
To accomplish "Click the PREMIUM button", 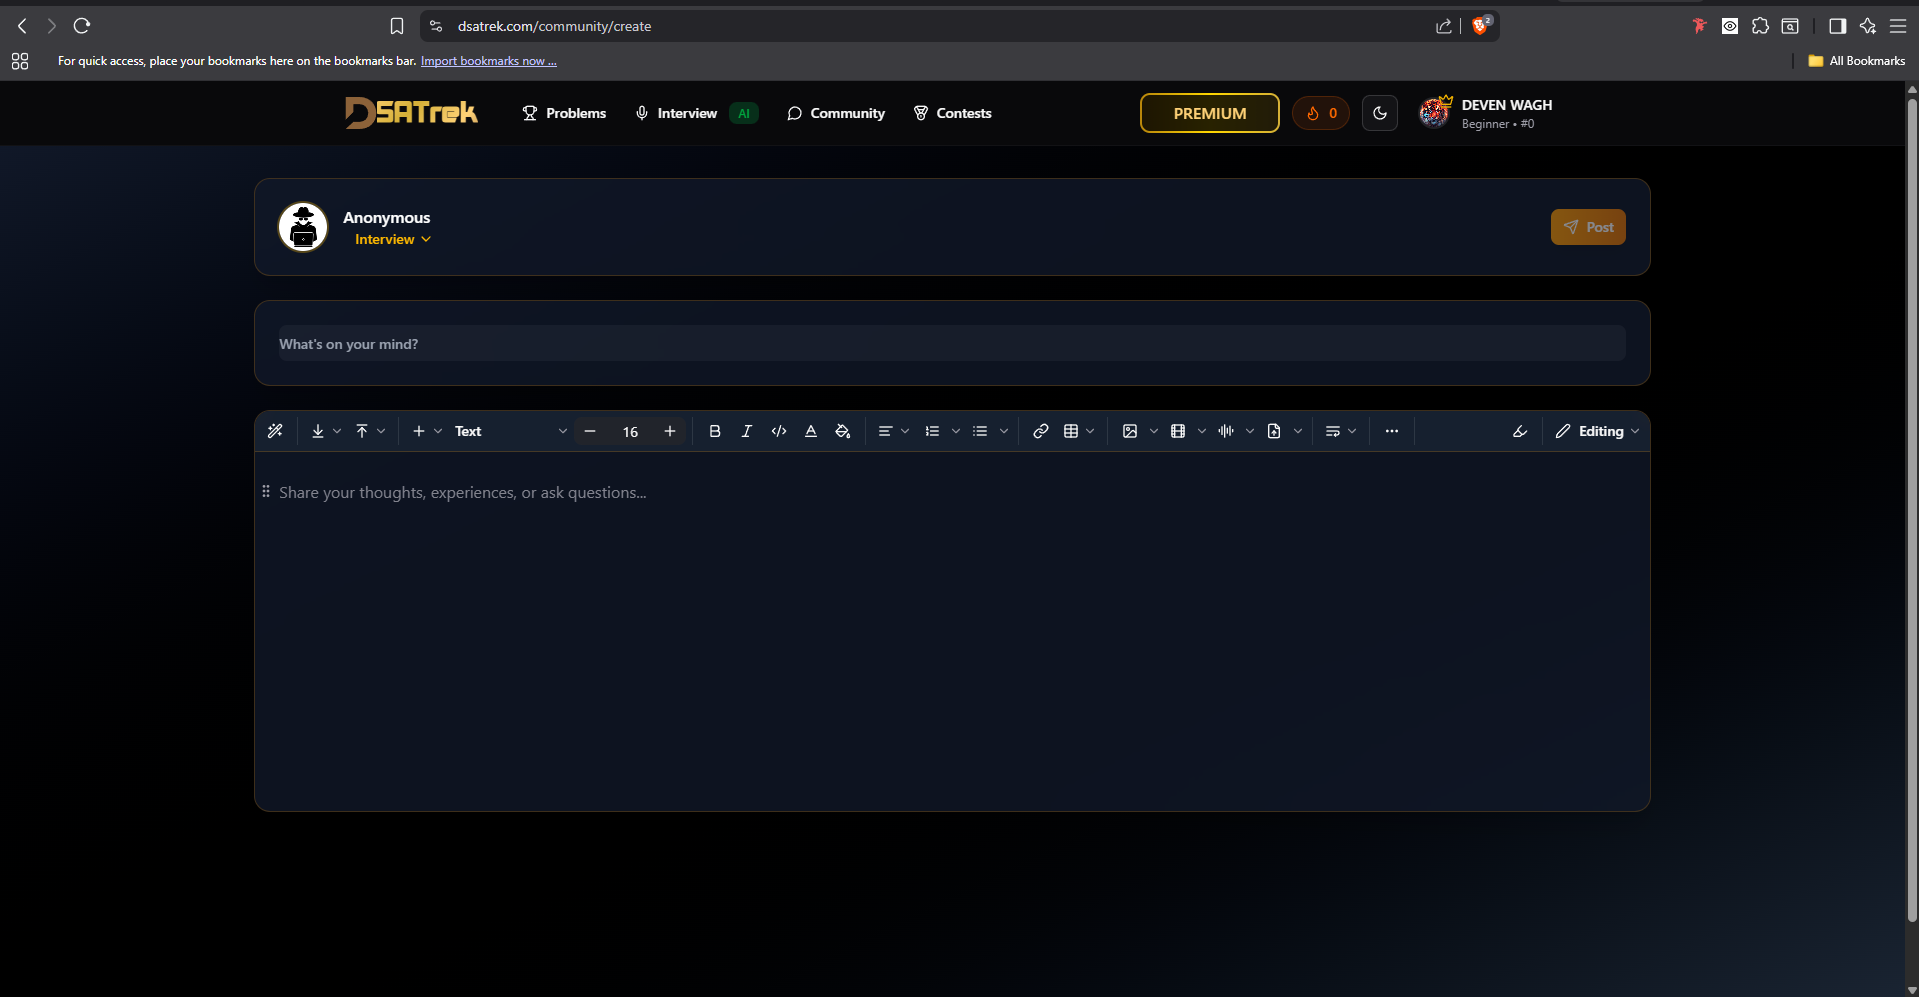I will [x=1210, y=113].
